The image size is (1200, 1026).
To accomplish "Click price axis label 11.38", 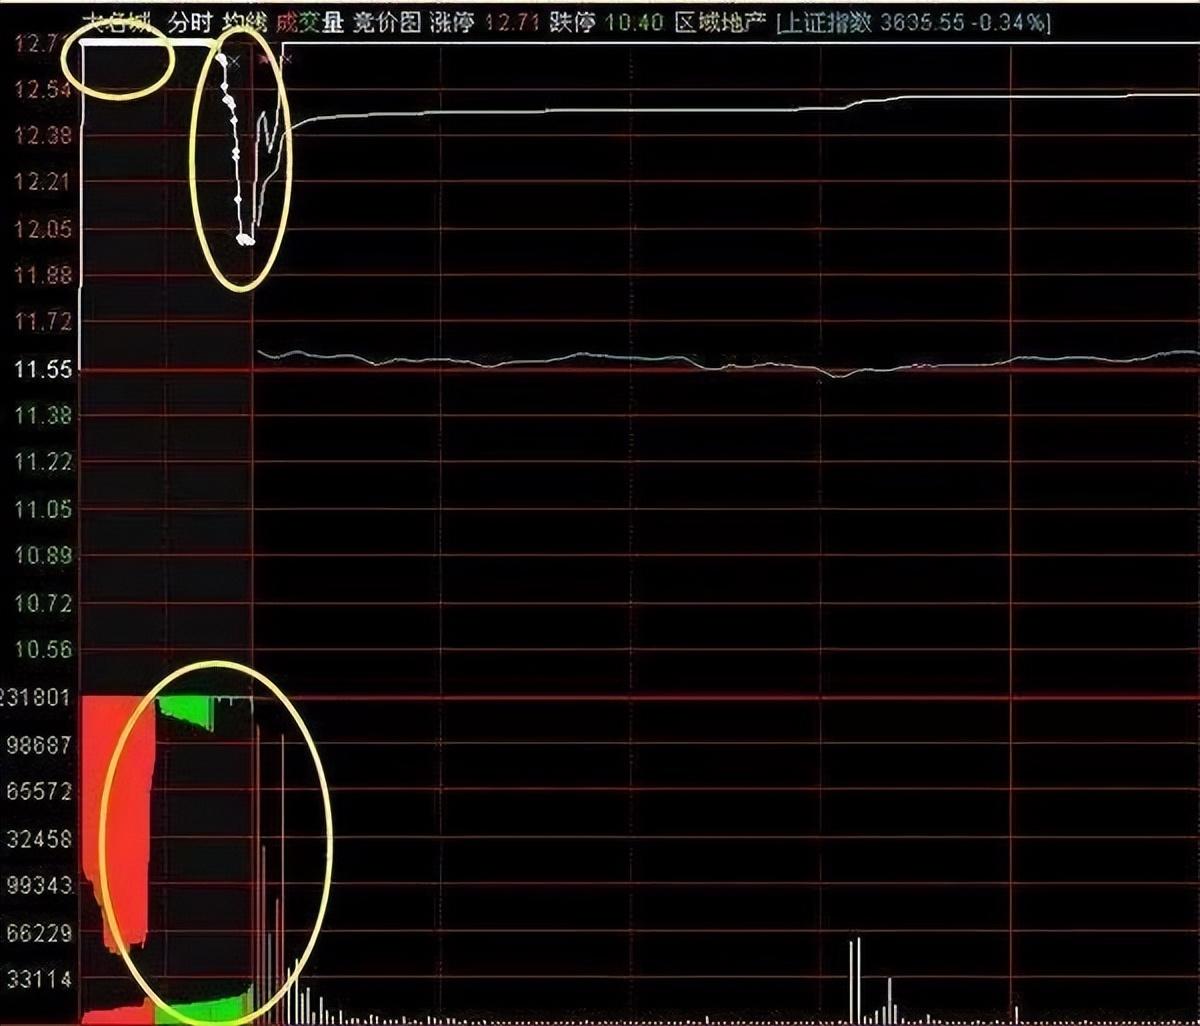I will click(43, 416).
